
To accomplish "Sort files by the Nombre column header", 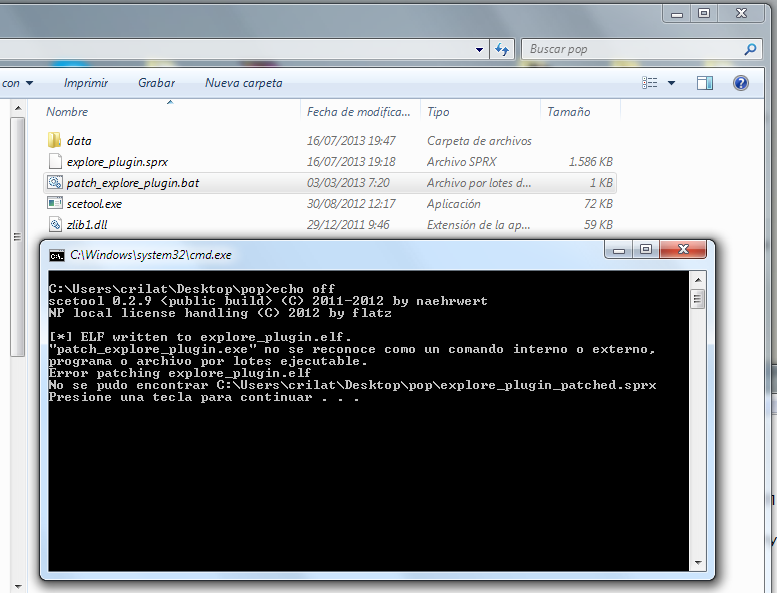I will click(x=67, y=112).
